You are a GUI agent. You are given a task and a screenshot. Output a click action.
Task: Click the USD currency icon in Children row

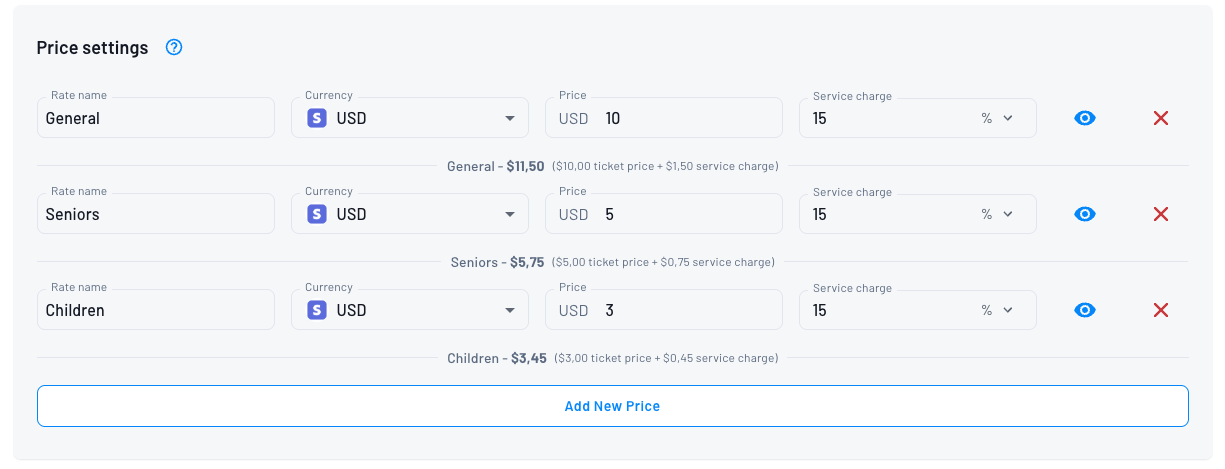click(317, 310)
